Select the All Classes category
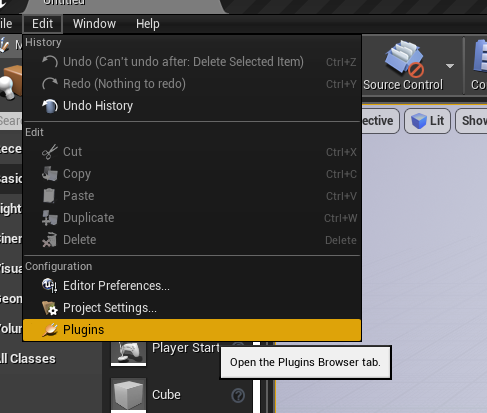 click(28, 359)
